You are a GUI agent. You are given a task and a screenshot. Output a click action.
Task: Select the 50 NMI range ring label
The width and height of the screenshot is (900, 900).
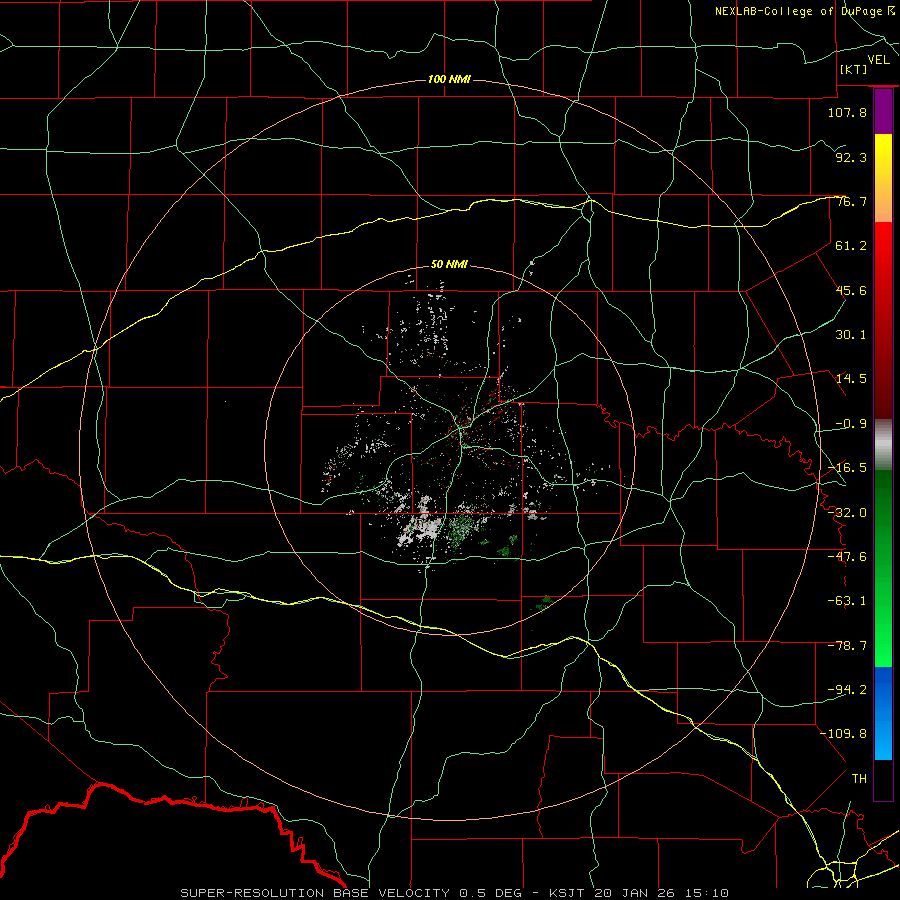[449, 264]
